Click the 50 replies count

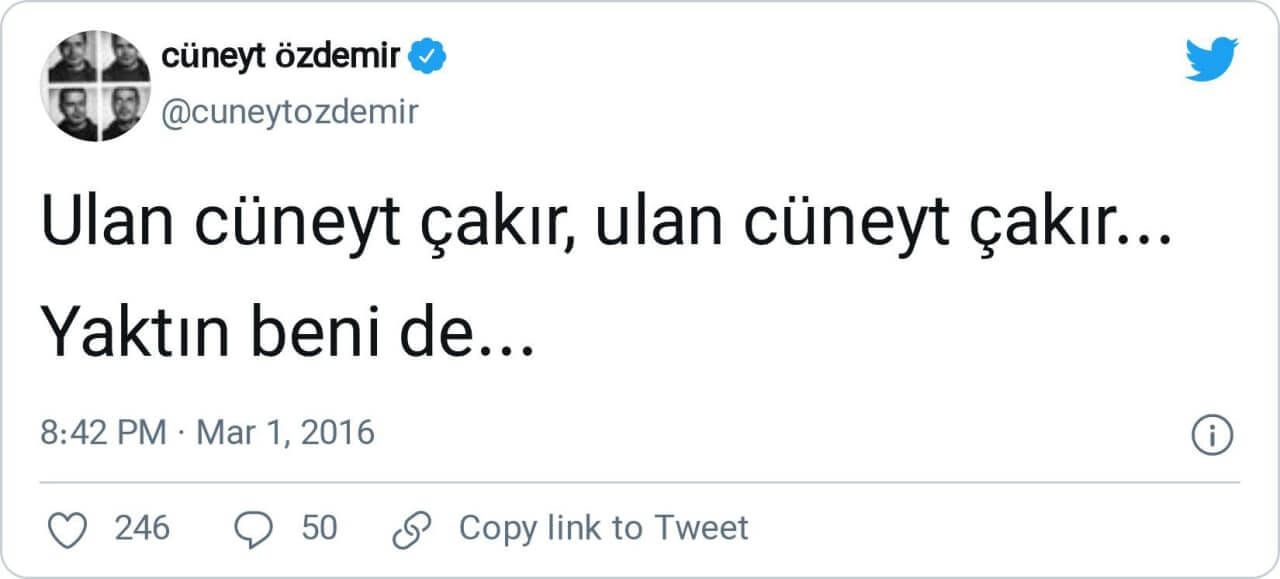point(319,527)
